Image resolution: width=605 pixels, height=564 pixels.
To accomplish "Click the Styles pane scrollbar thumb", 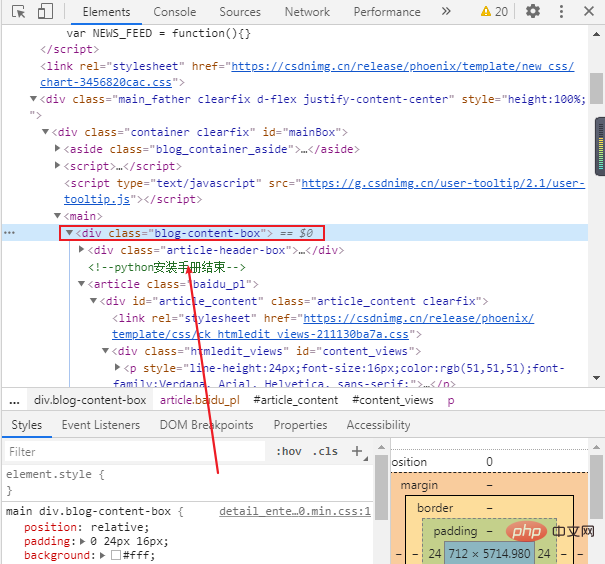I will point(382,486).
